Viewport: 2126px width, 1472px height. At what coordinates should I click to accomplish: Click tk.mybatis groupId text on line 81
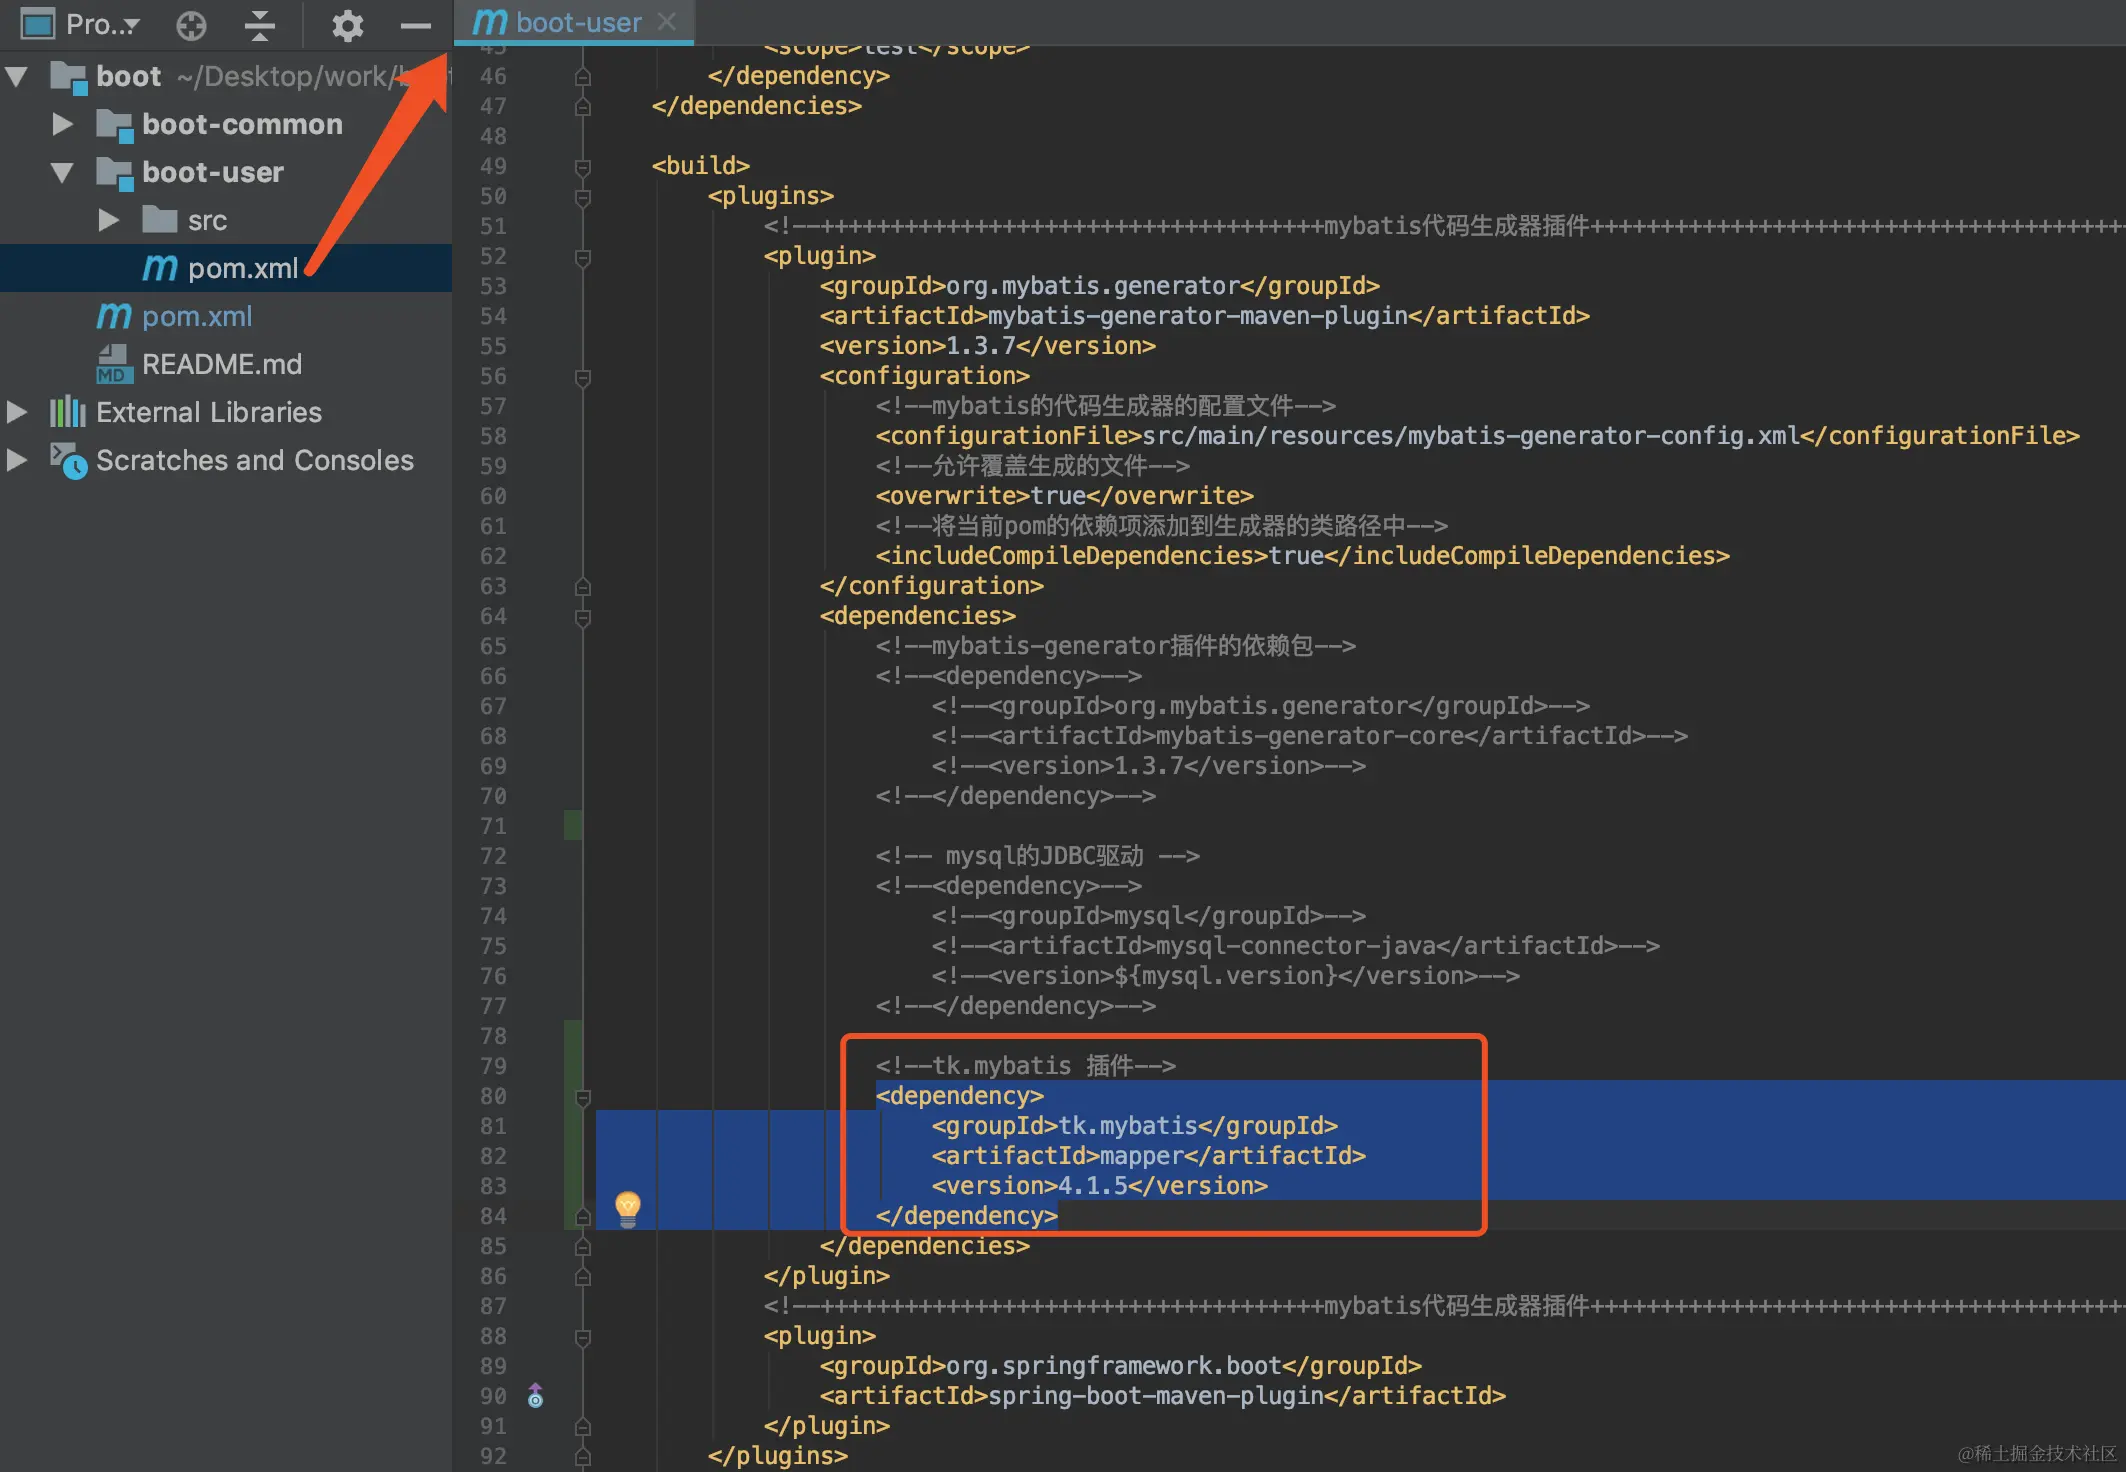click(1128, 1126)
